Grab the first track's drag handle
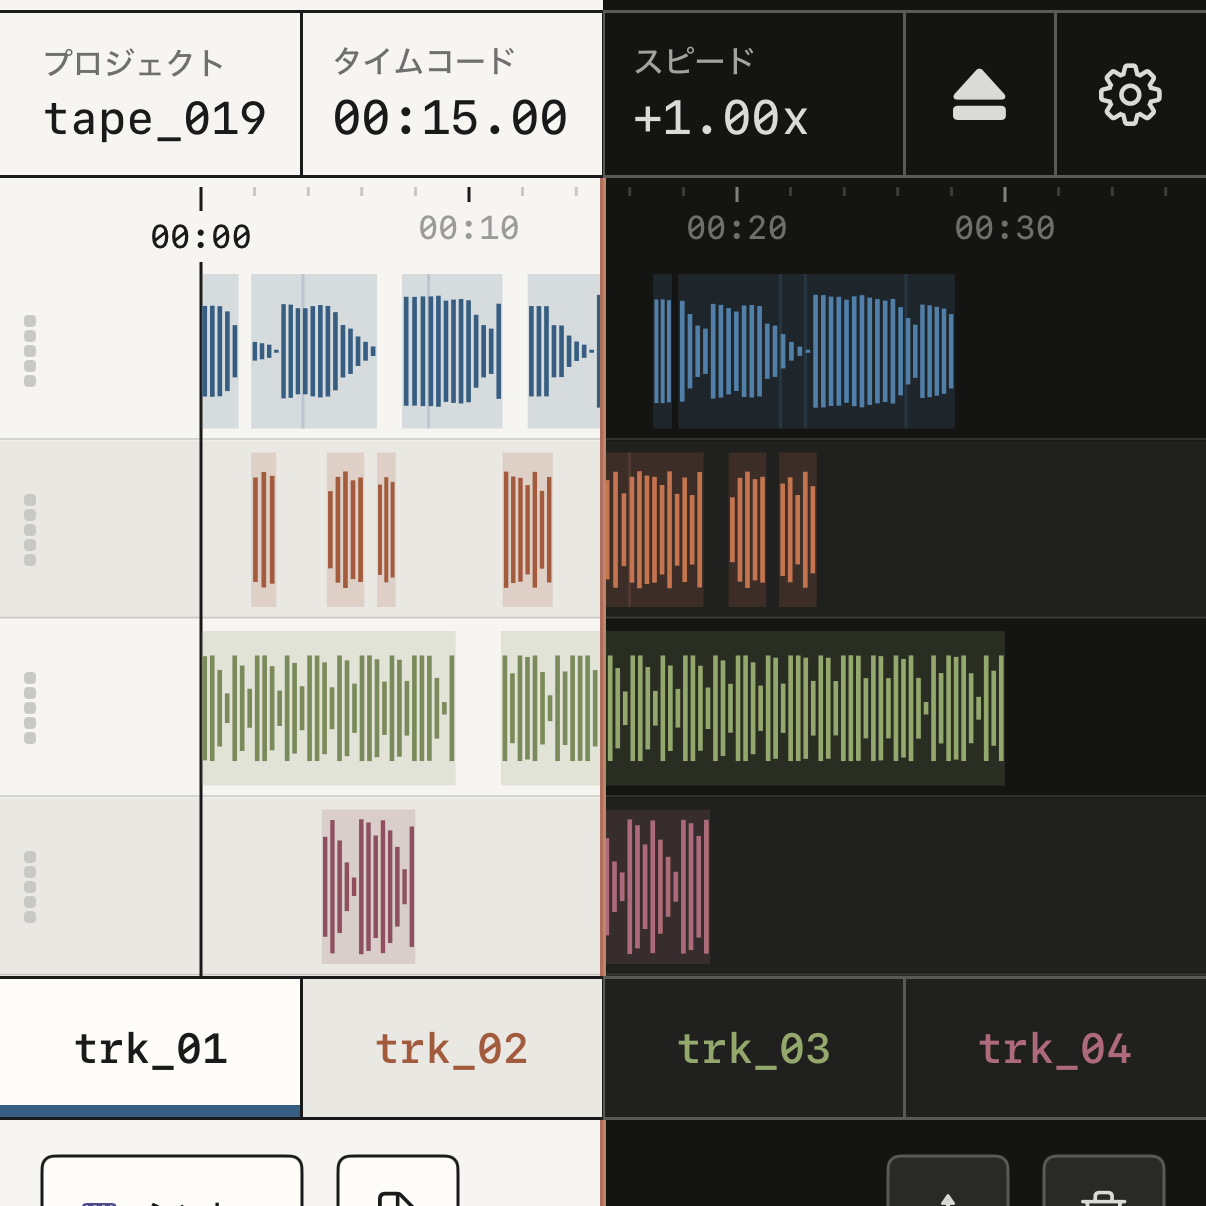The width and height of the screenshot is (1206, 1206). [x=30, y=351]
